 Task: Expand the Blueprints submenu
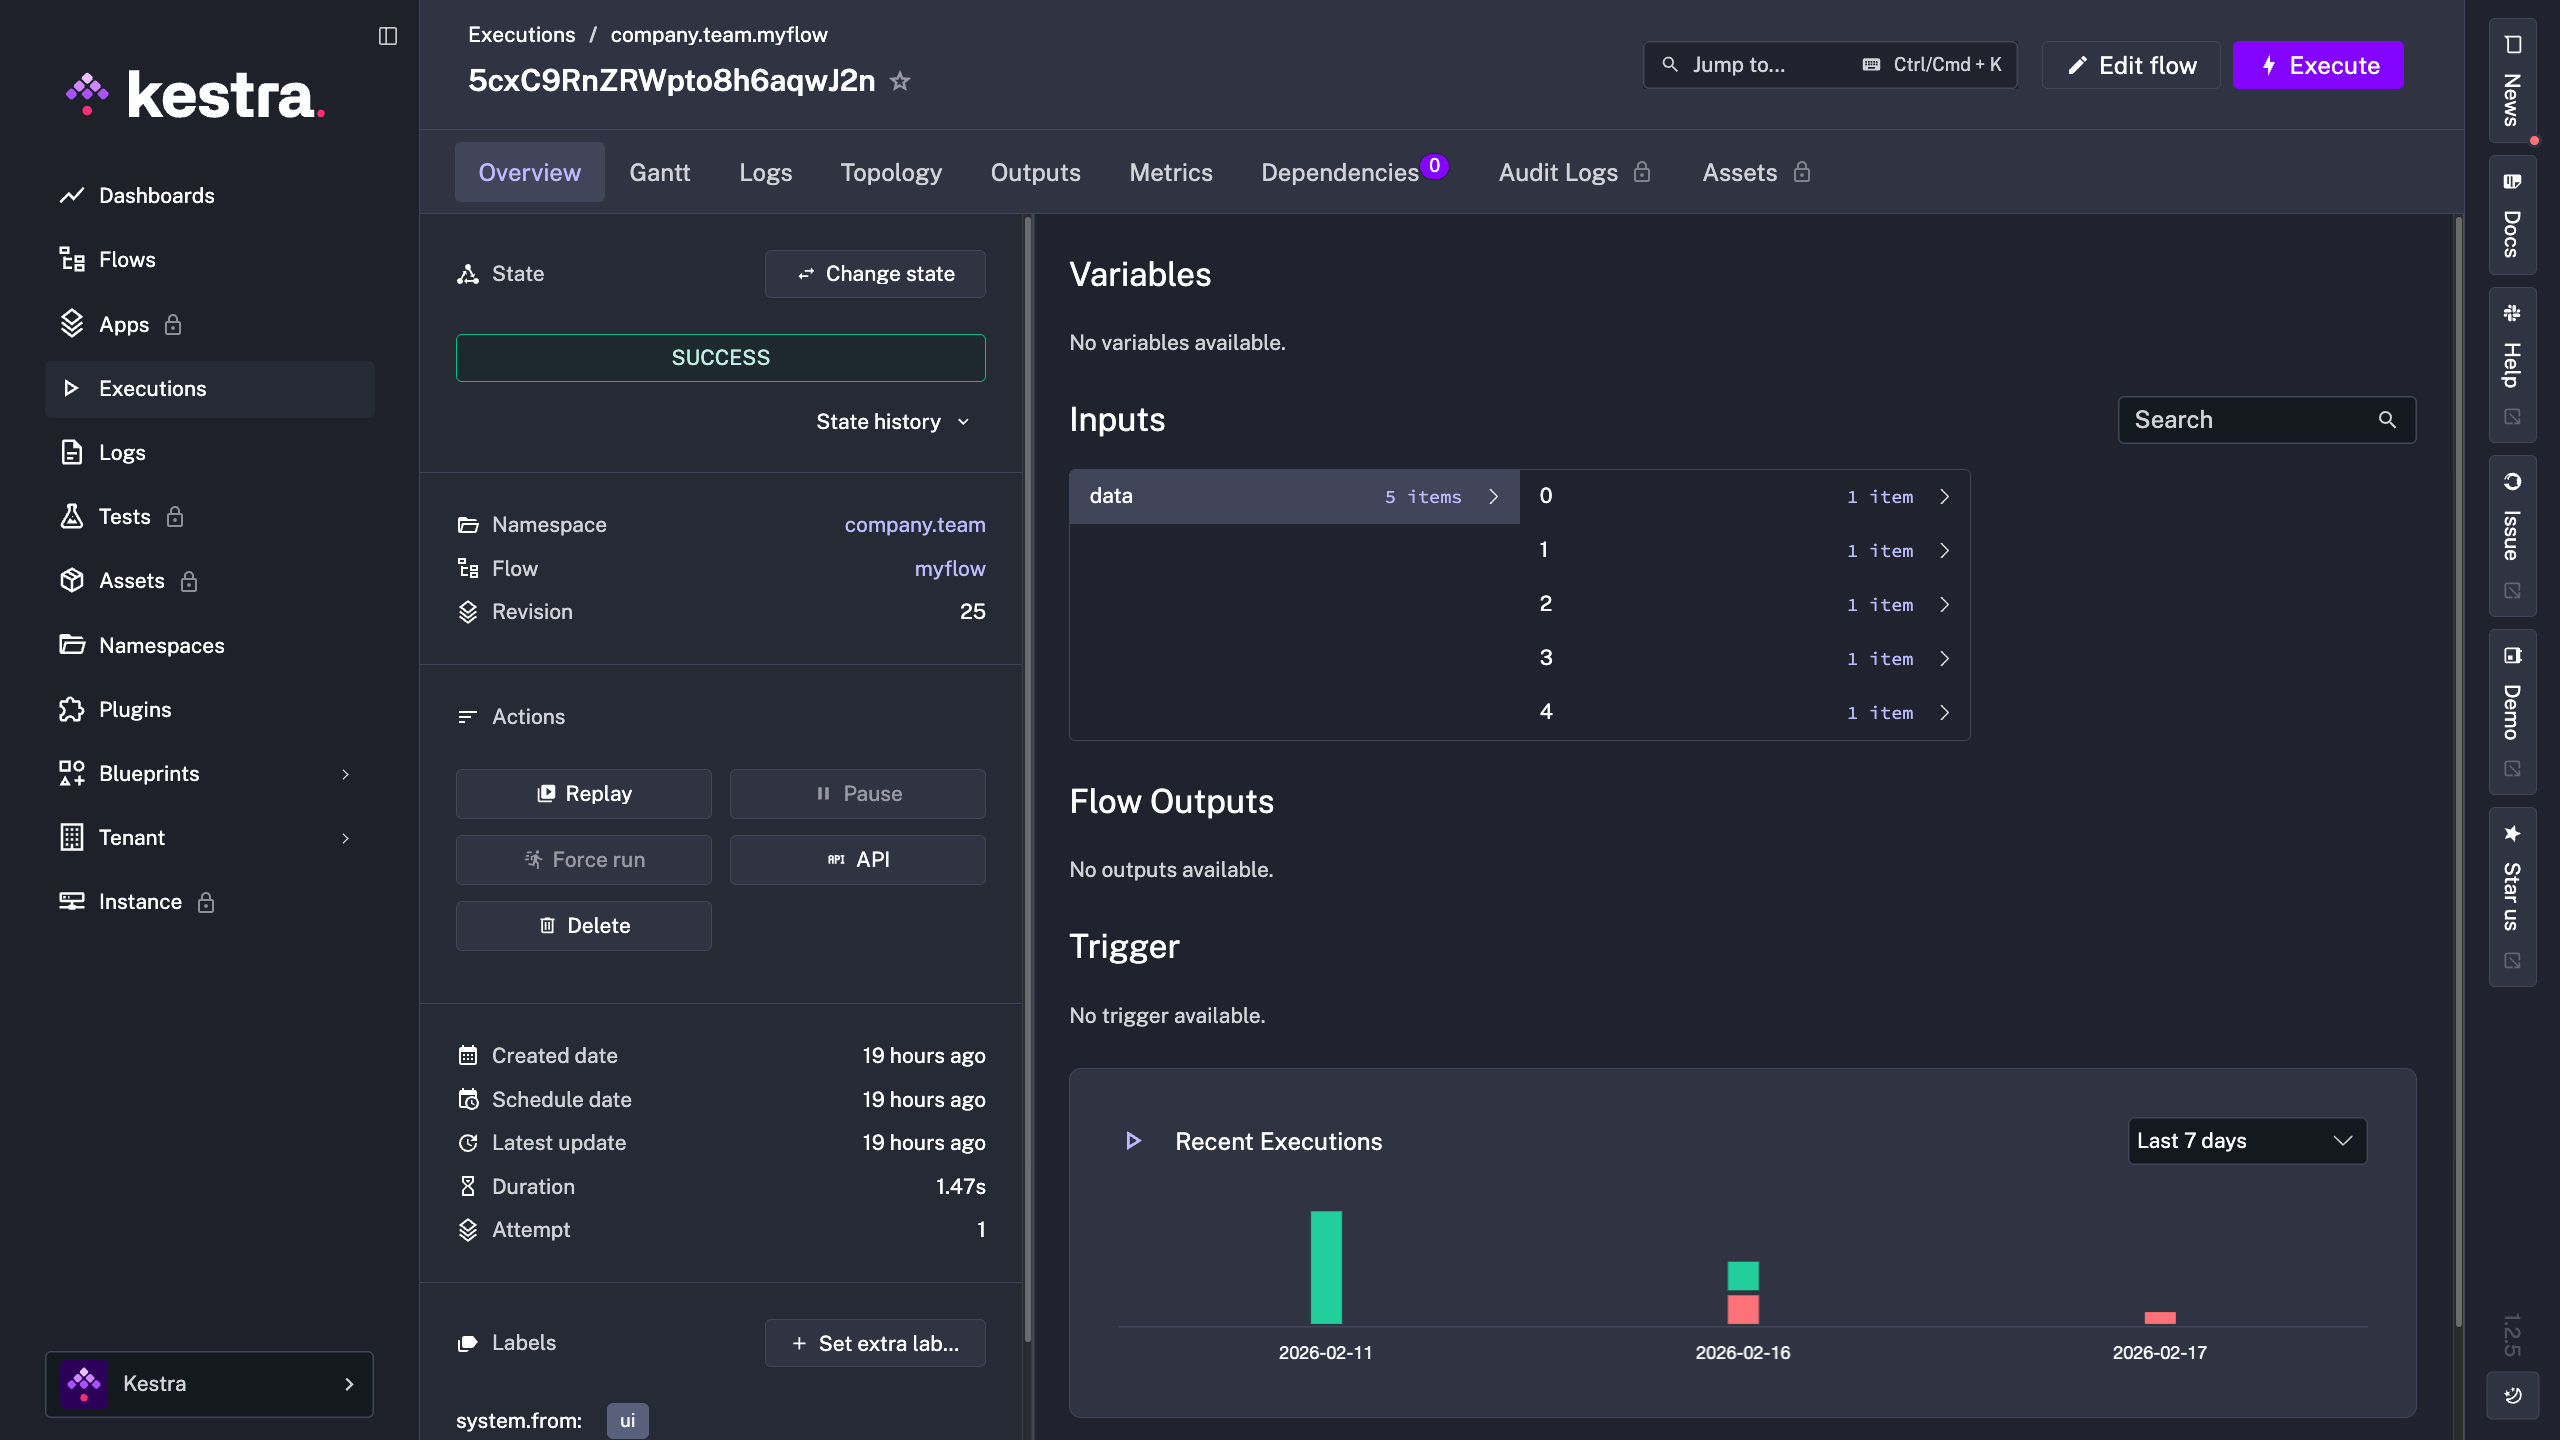pos(345,774)
